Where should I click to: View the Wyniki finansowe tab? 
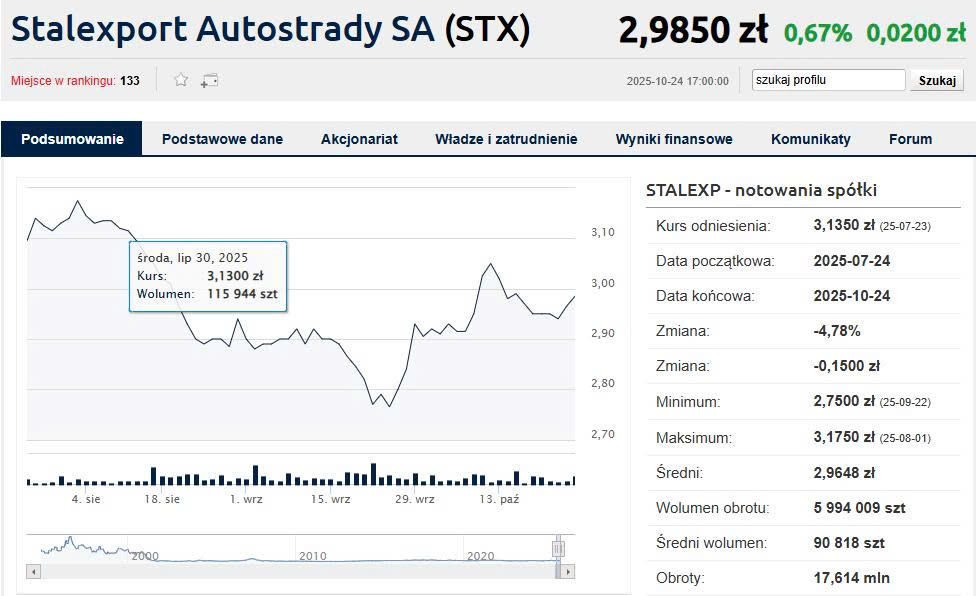(x=674, y=139)
